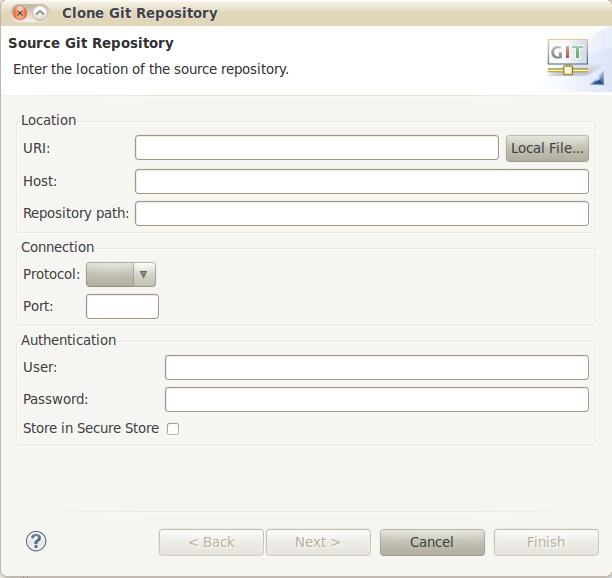The width and height of the screenshot is (612, 578).
Task: Click the Next > button
Action: click(x=318, y=542)
